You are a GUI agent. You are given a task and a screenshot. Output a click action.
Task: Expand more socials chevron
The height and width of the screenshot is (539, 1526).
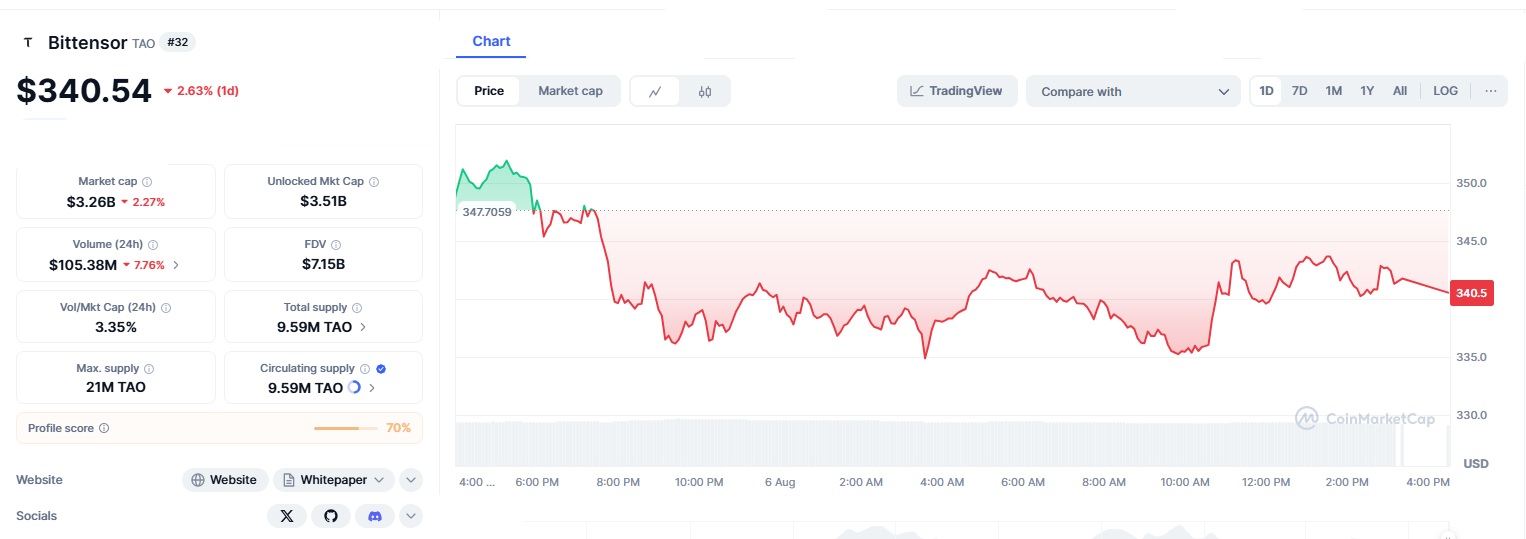411,516
